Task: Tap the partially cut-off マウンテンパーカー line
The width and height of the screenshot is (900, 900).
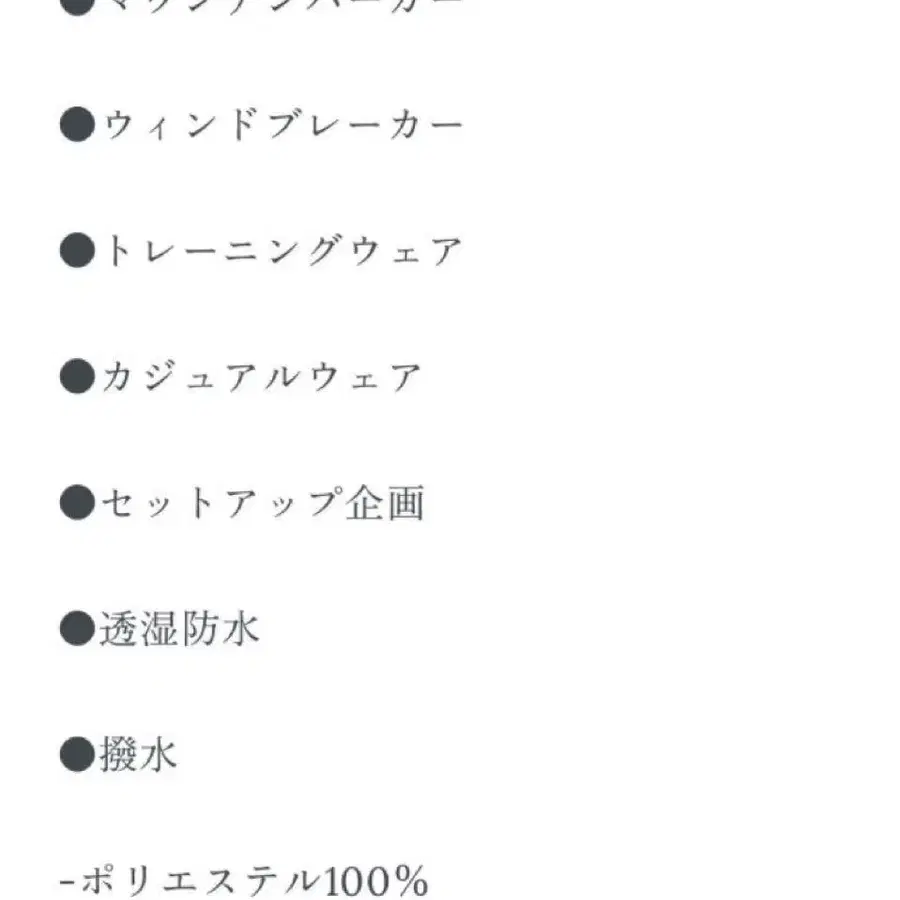Action: pyautogui.click(x=281, y=5)
